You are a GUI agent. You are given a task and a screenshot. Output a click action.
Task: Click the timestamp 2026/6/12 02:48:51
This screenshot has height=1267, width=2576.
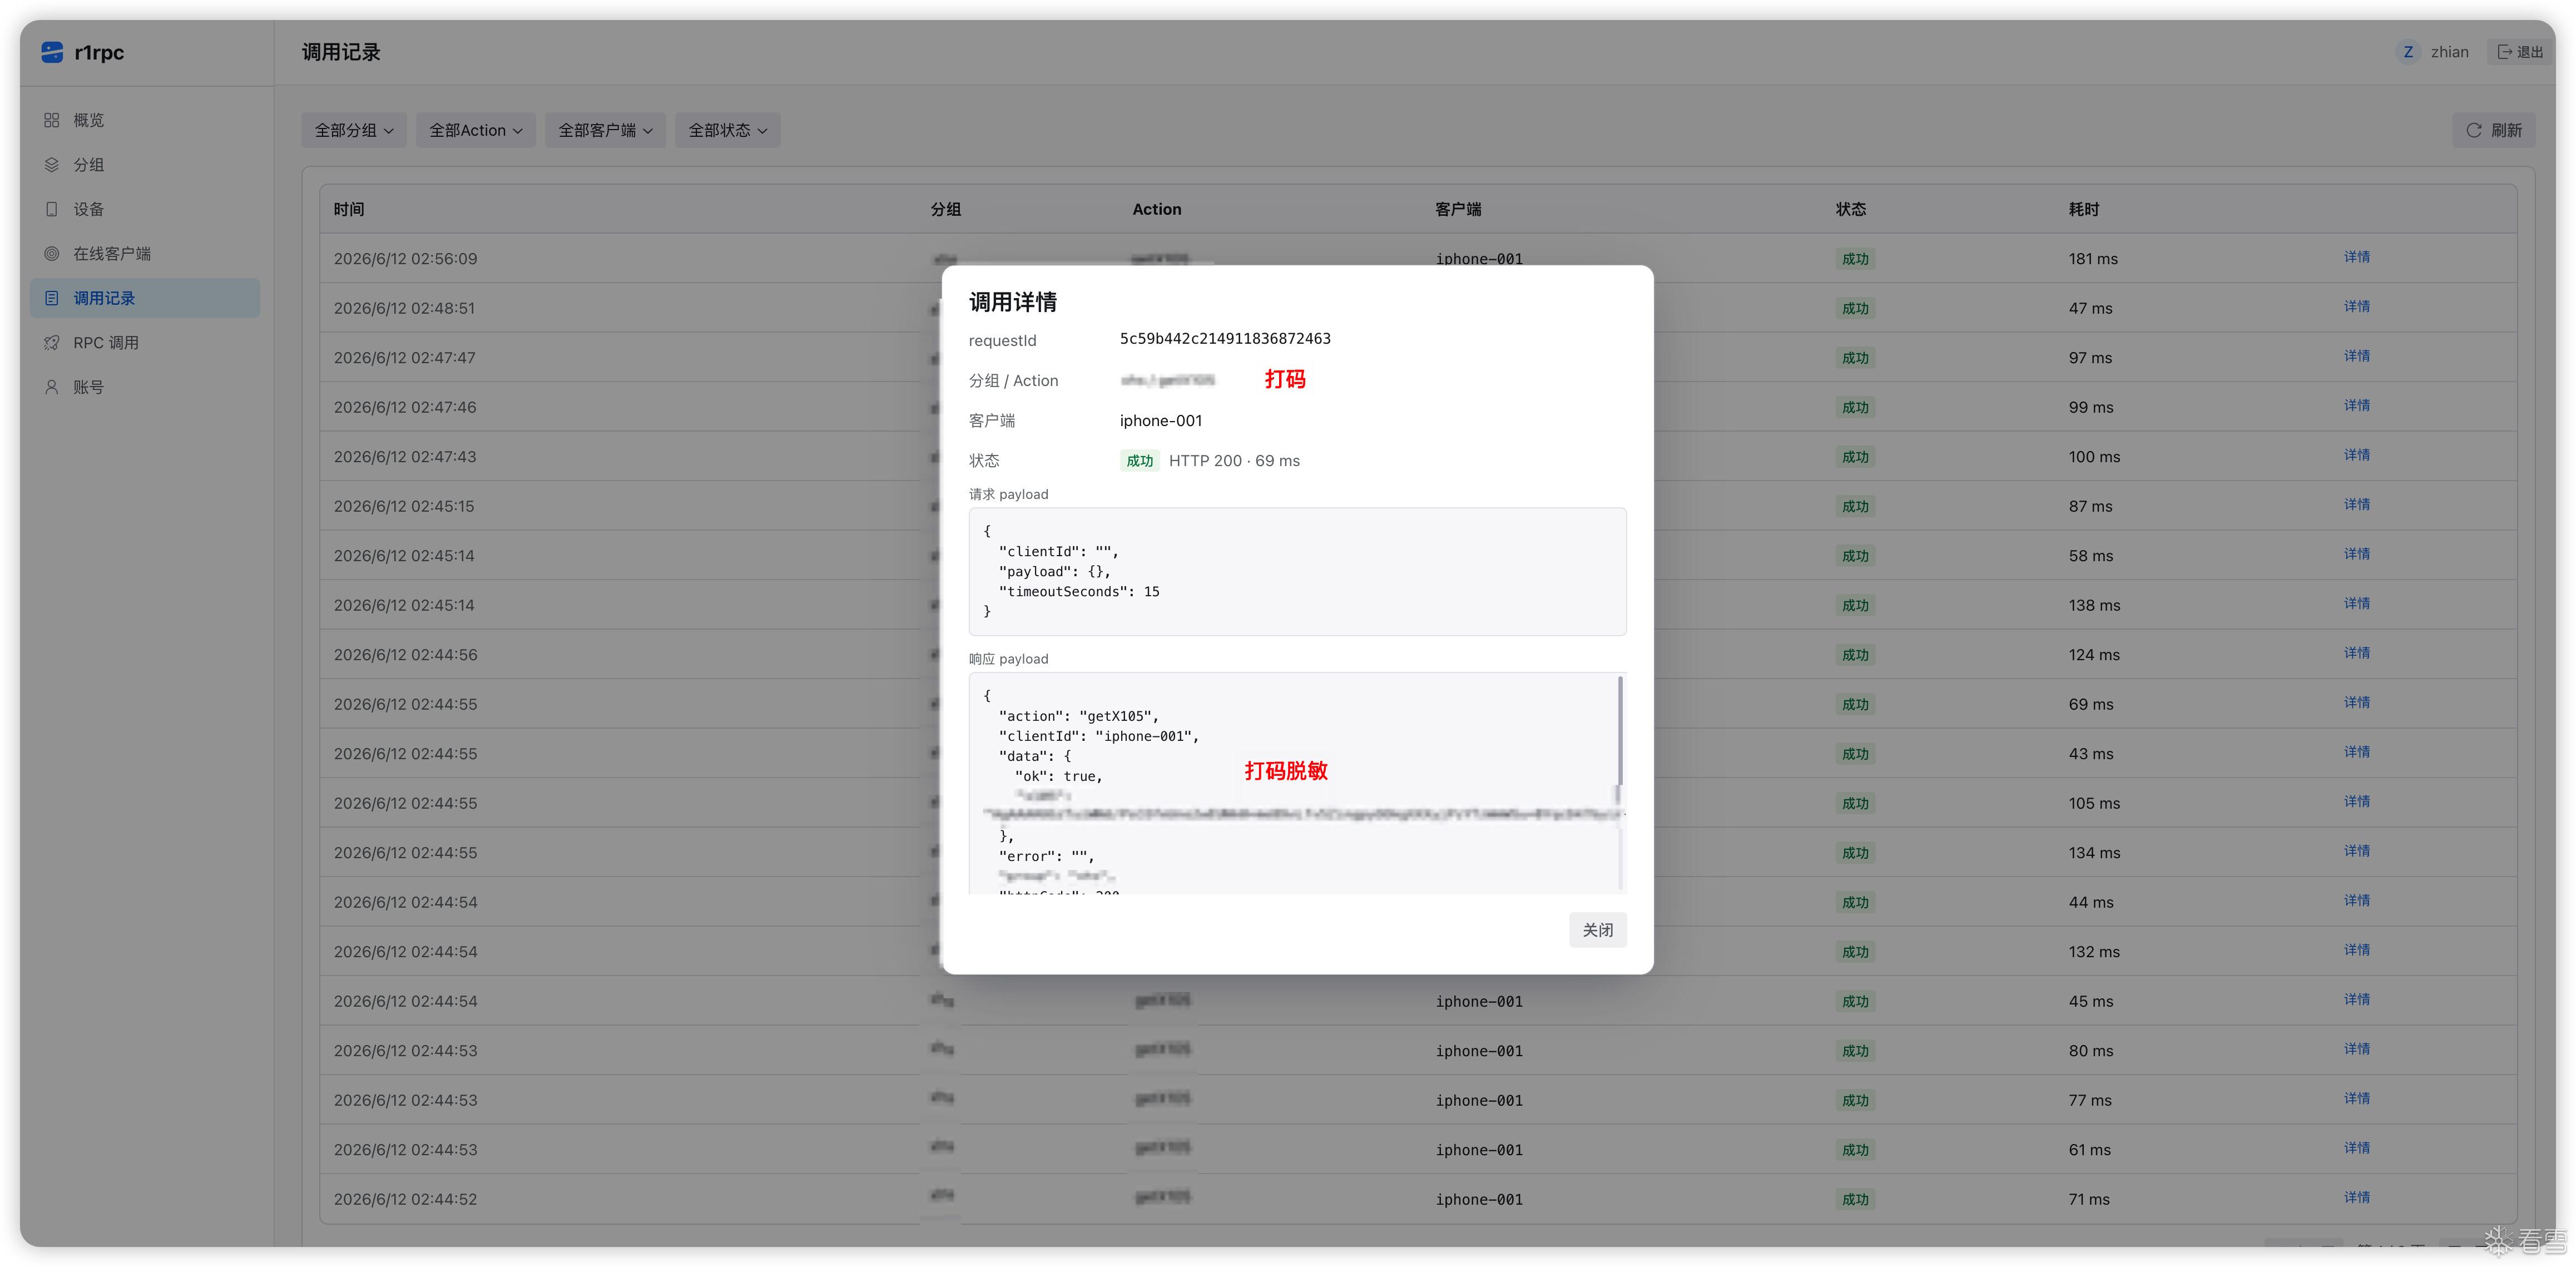point(404,308)
